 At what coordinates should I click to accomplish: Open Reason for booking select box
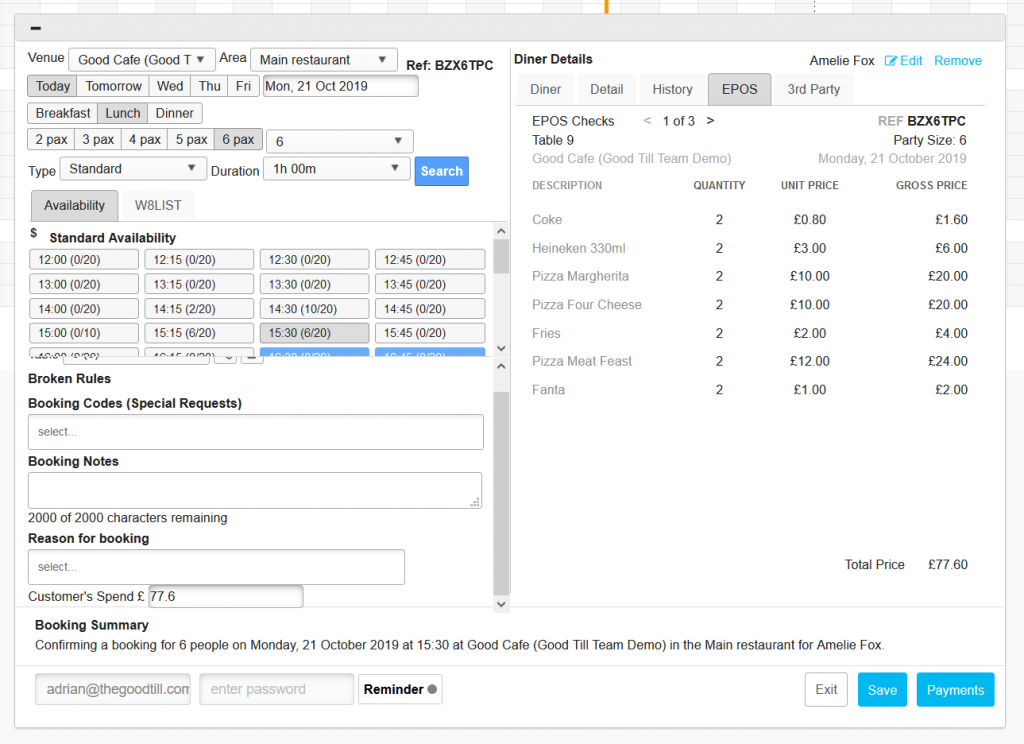[x=216, y=567]
